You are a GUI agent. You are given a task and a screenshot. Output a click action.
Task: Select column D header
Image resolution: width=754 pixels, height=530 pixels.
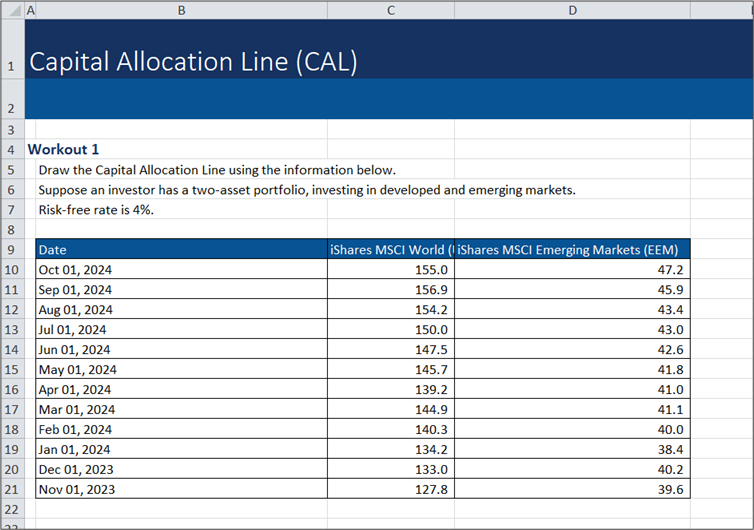[571, 10]
